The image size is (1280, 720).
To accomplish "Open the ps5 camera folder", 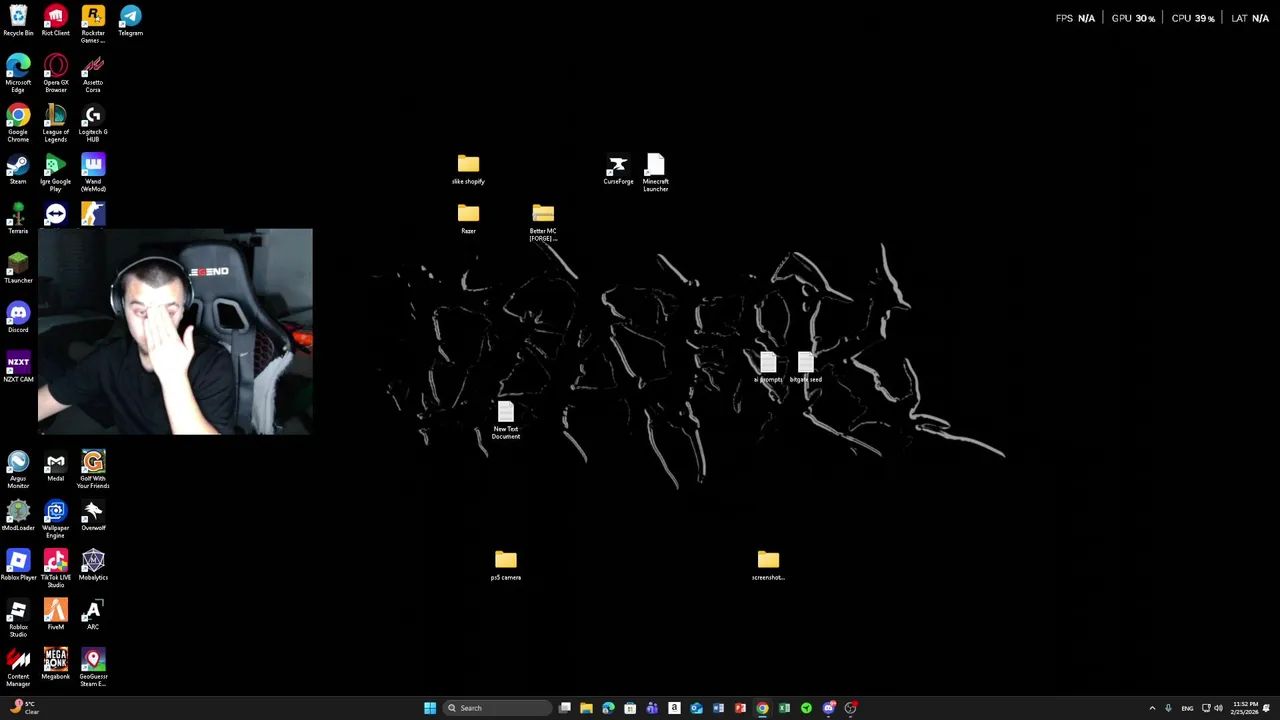I will click(x=505, y=565).
